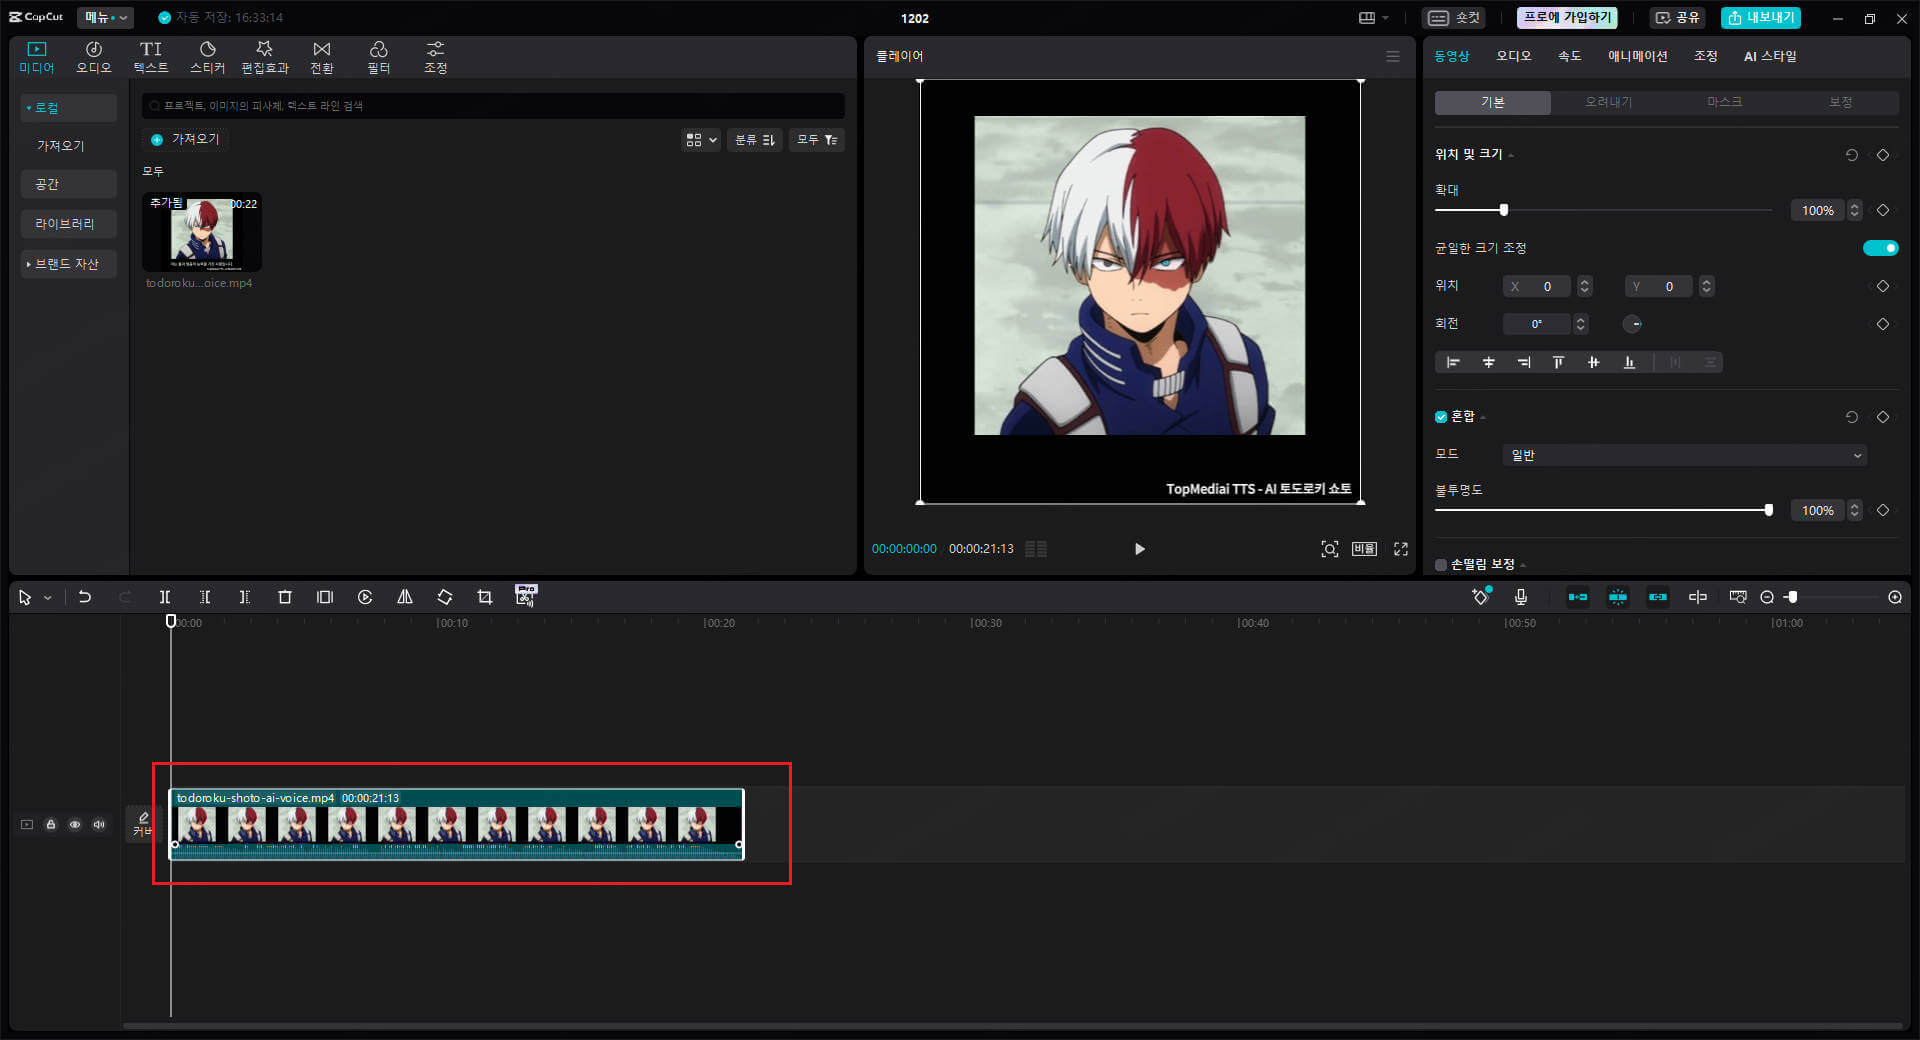Click the 공유 share button
Image resolution: width=1920 pixels, height=1040 pixels.
click(1678, 18)
